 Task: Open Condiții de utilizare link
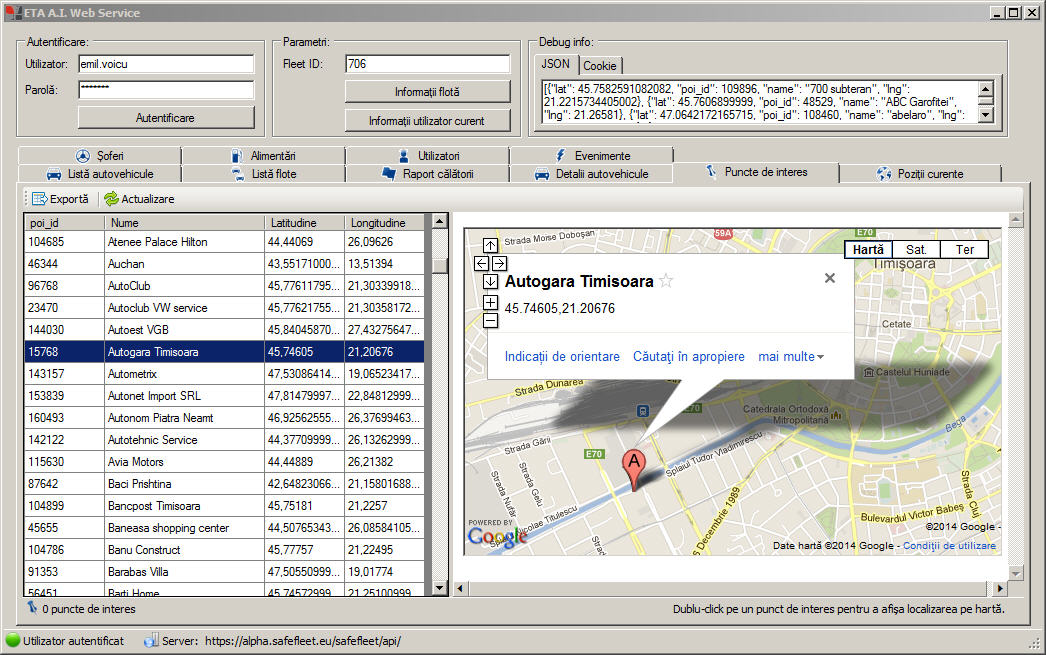(949, 545)
